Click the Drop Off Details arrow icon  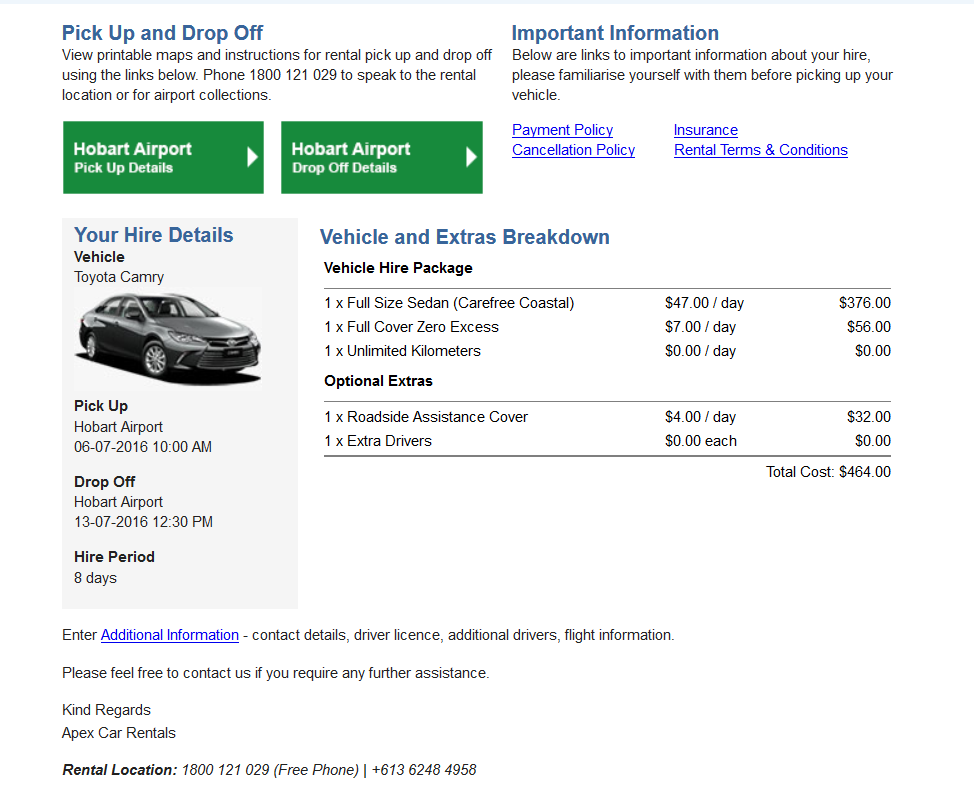[470, 157]
